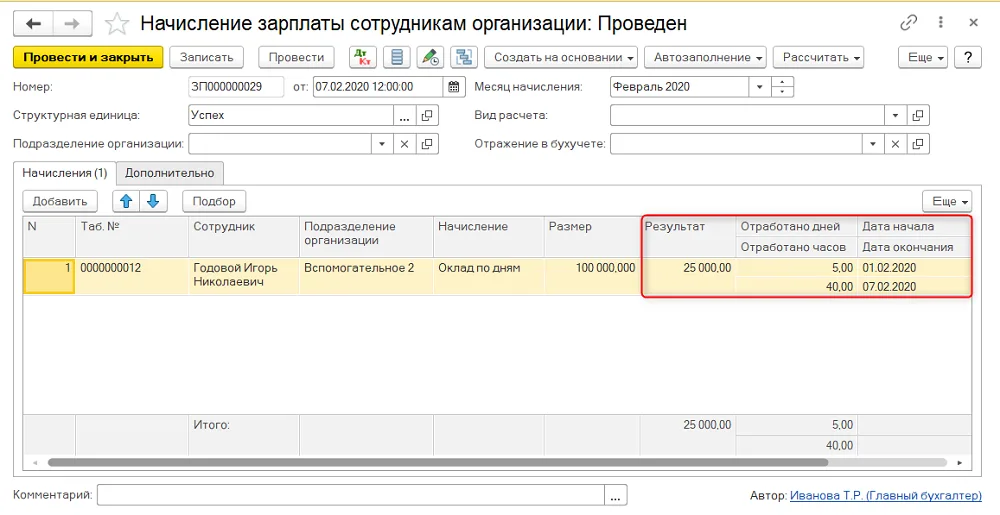Expand Месяц начисления dropdown arrow
1000x515 pixels.
click(760, 87)
